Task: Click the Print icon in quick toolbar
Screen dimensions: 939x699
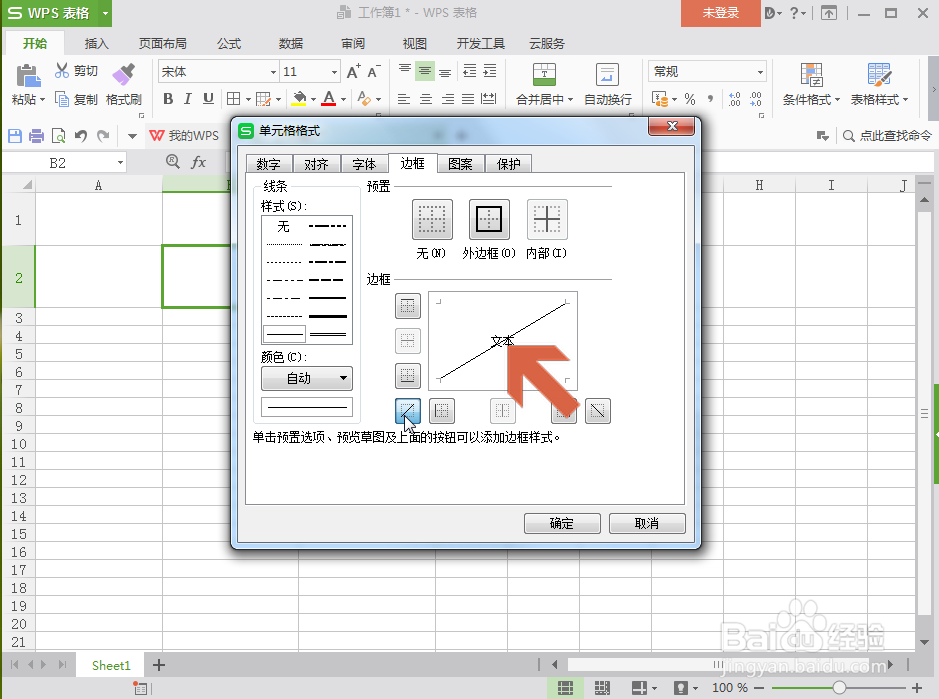Action: point(37,136)
